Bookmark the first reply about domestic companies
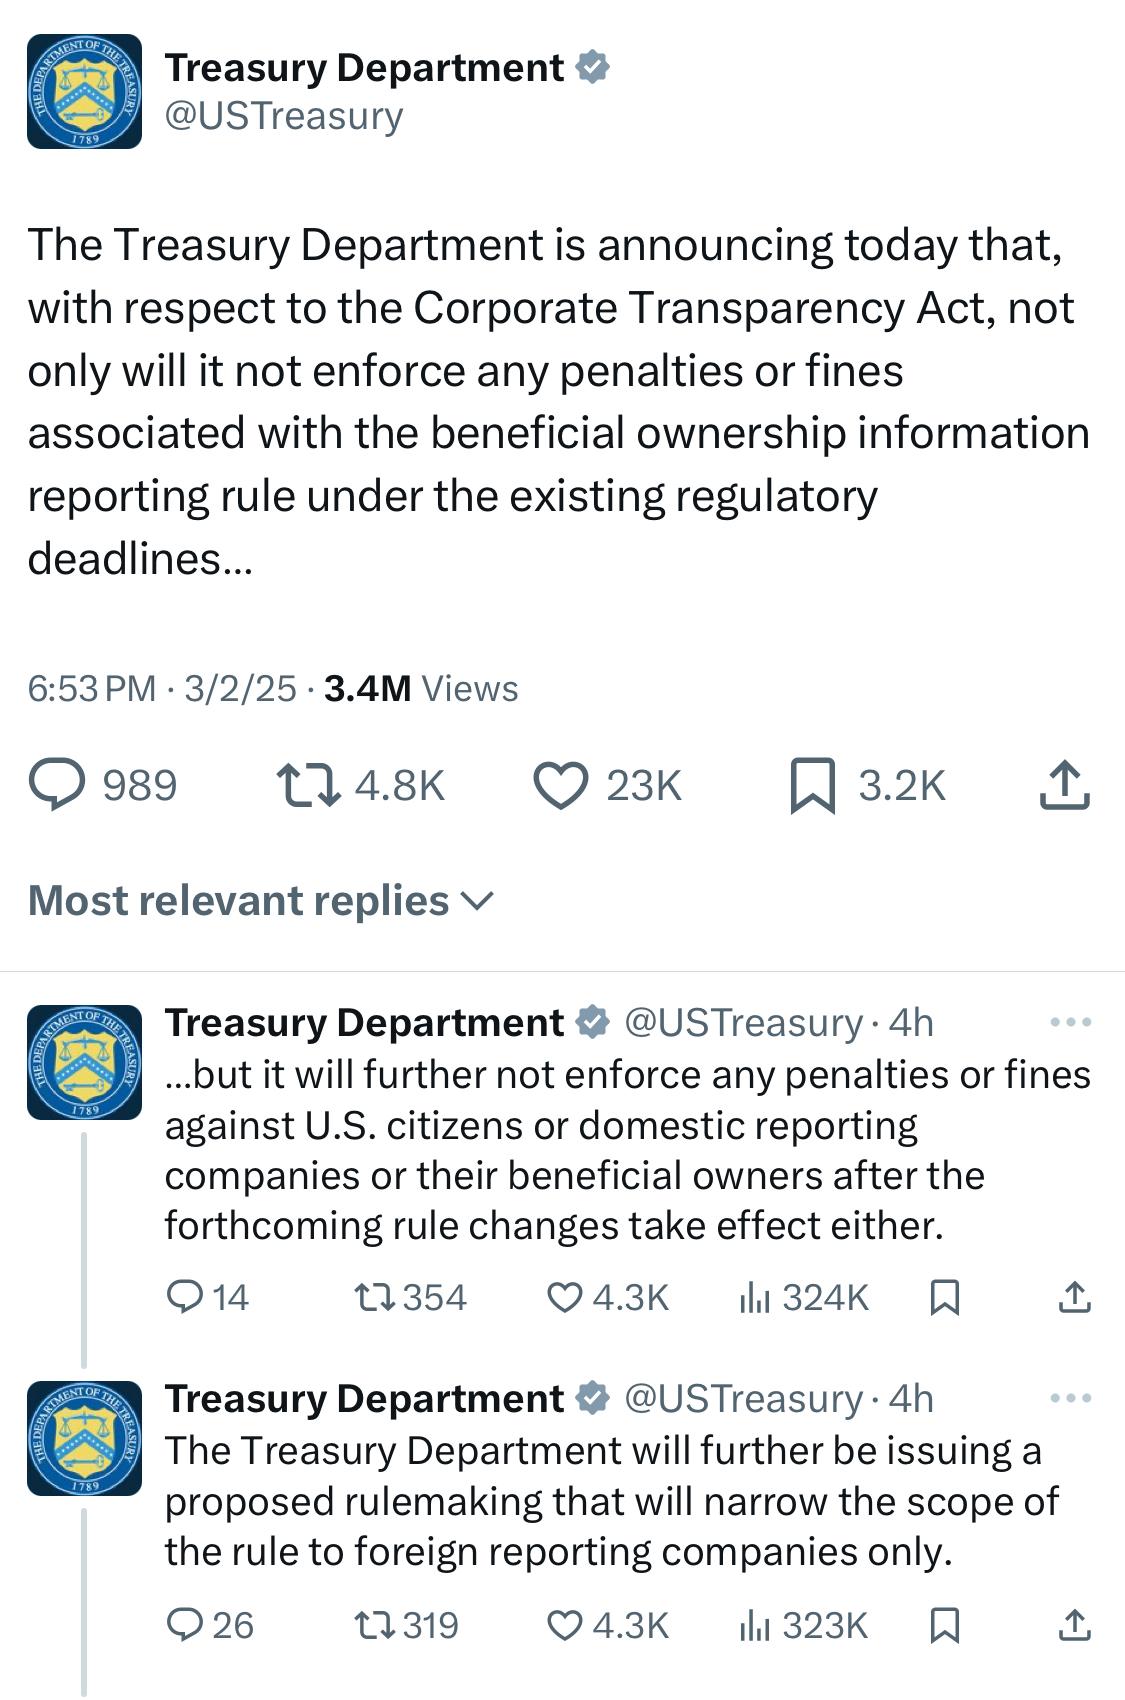 pos(944,1297)
